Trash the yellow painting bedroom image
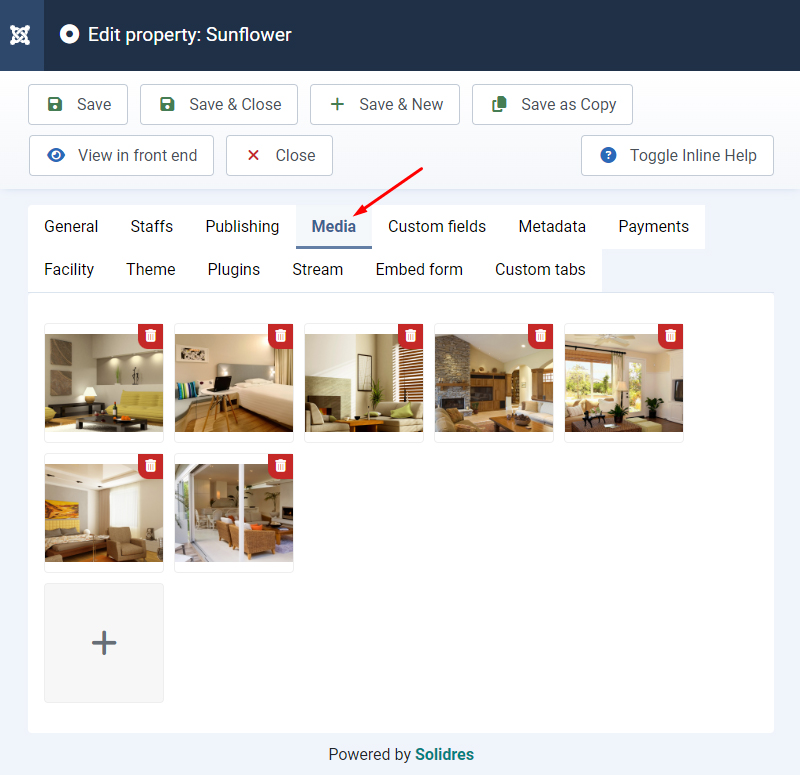This screenshot has width=800, height=775. click(x=151, y=466)
